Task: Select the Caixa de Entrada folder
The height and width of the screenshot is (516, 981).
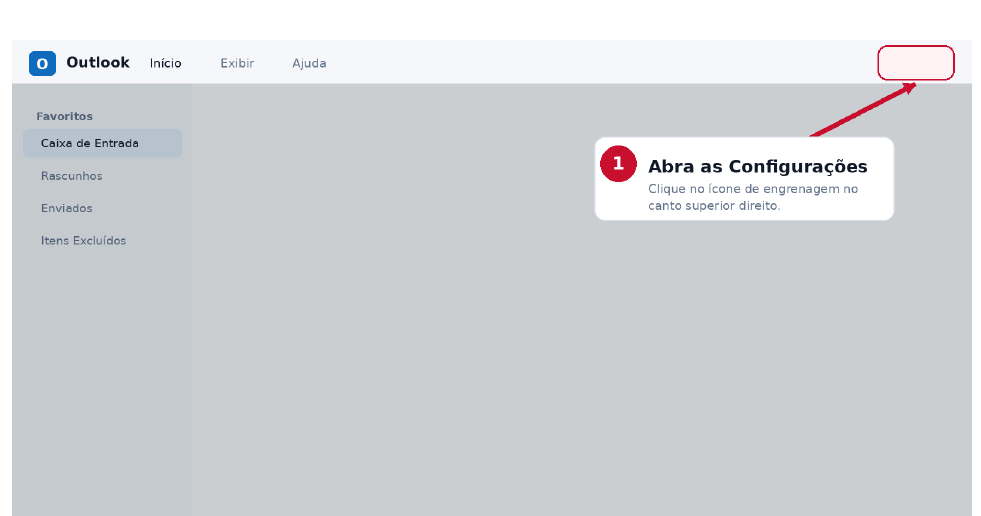Action: coord(103,143)
